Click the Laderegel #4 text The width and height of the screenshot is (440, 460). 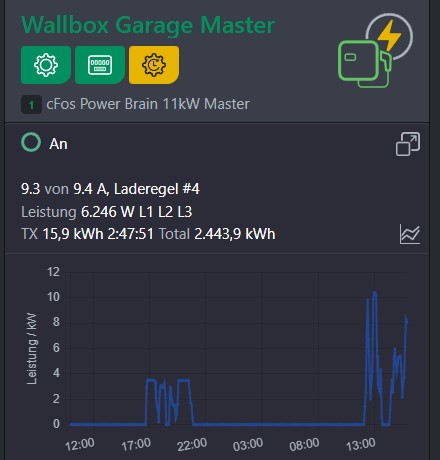click(x=157, y=189)
